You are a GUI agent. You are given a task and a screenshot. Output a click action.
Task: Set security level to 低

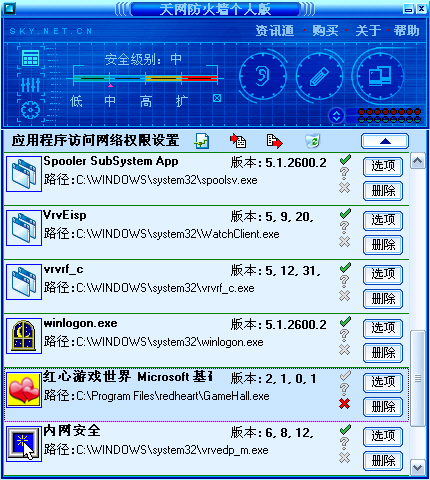point(76,101)
